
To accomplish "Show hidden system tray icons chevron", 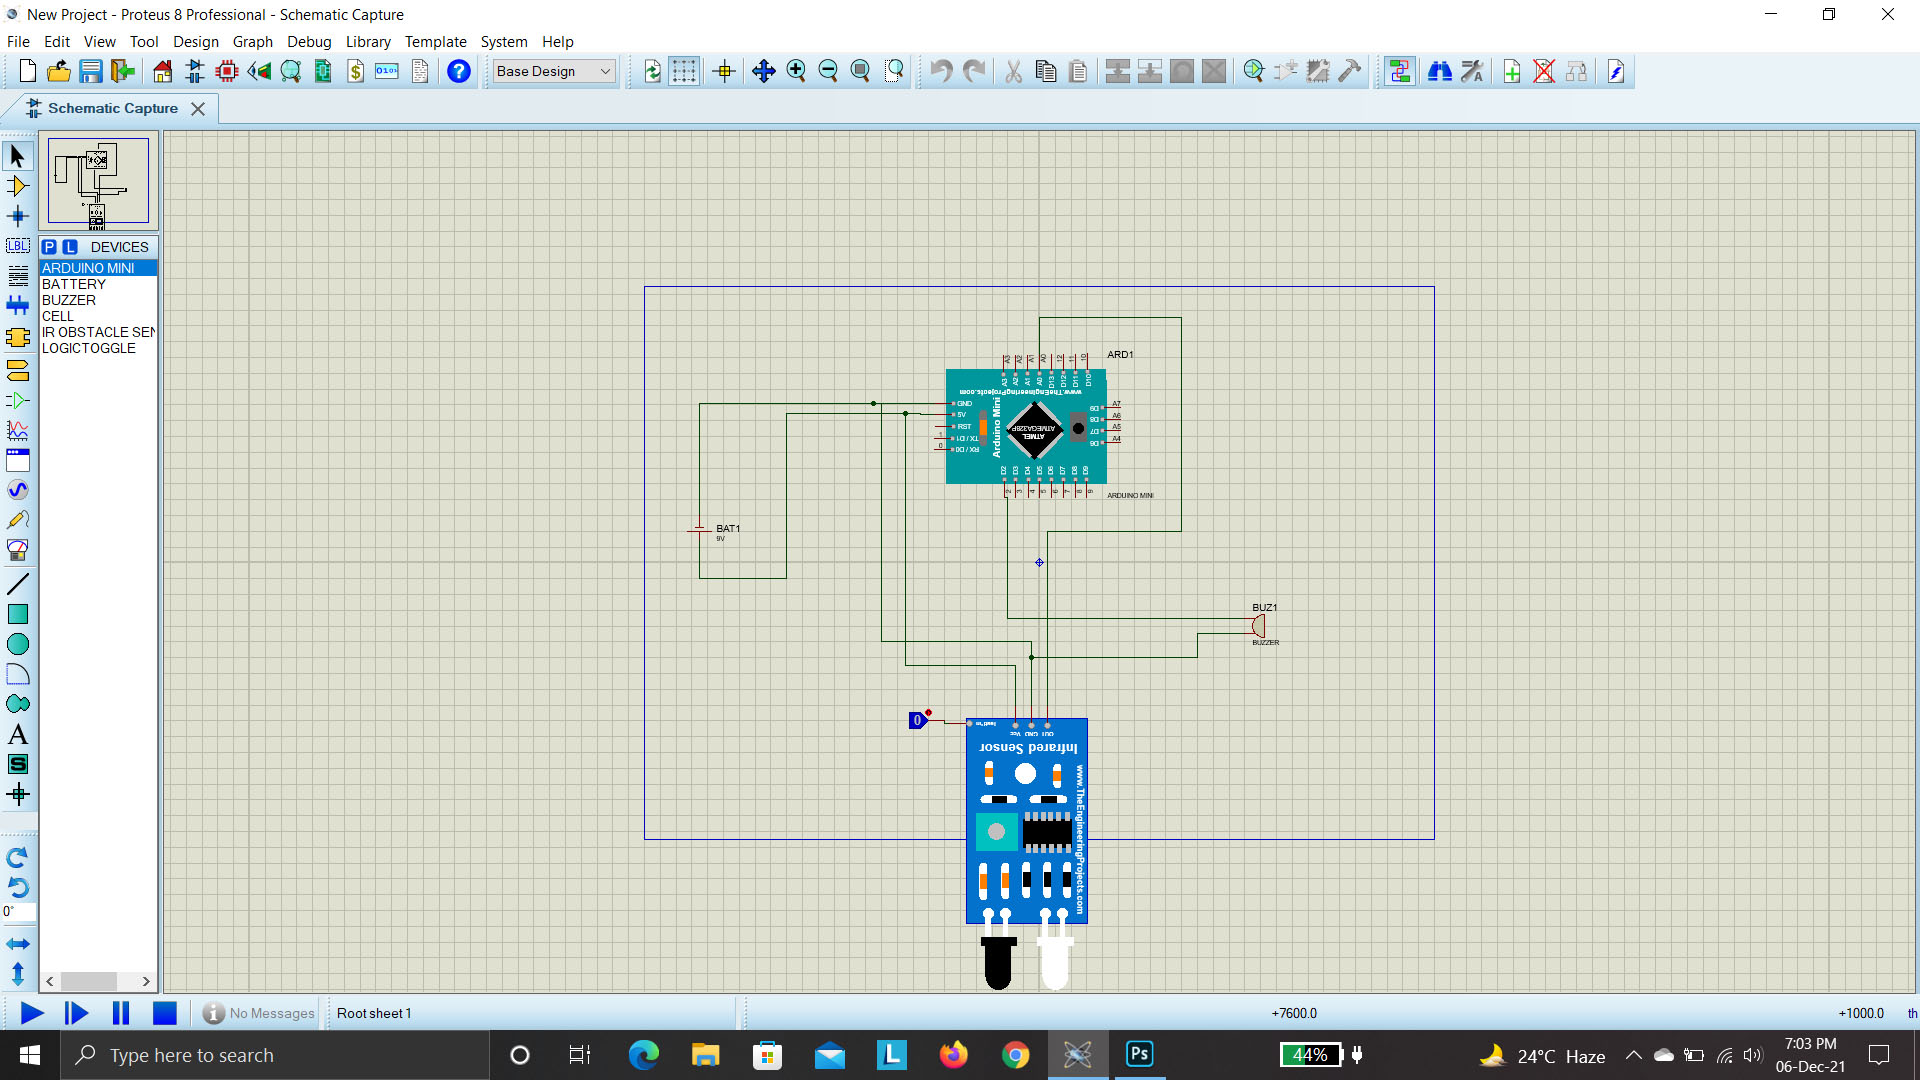I will coord(1633,1055).
